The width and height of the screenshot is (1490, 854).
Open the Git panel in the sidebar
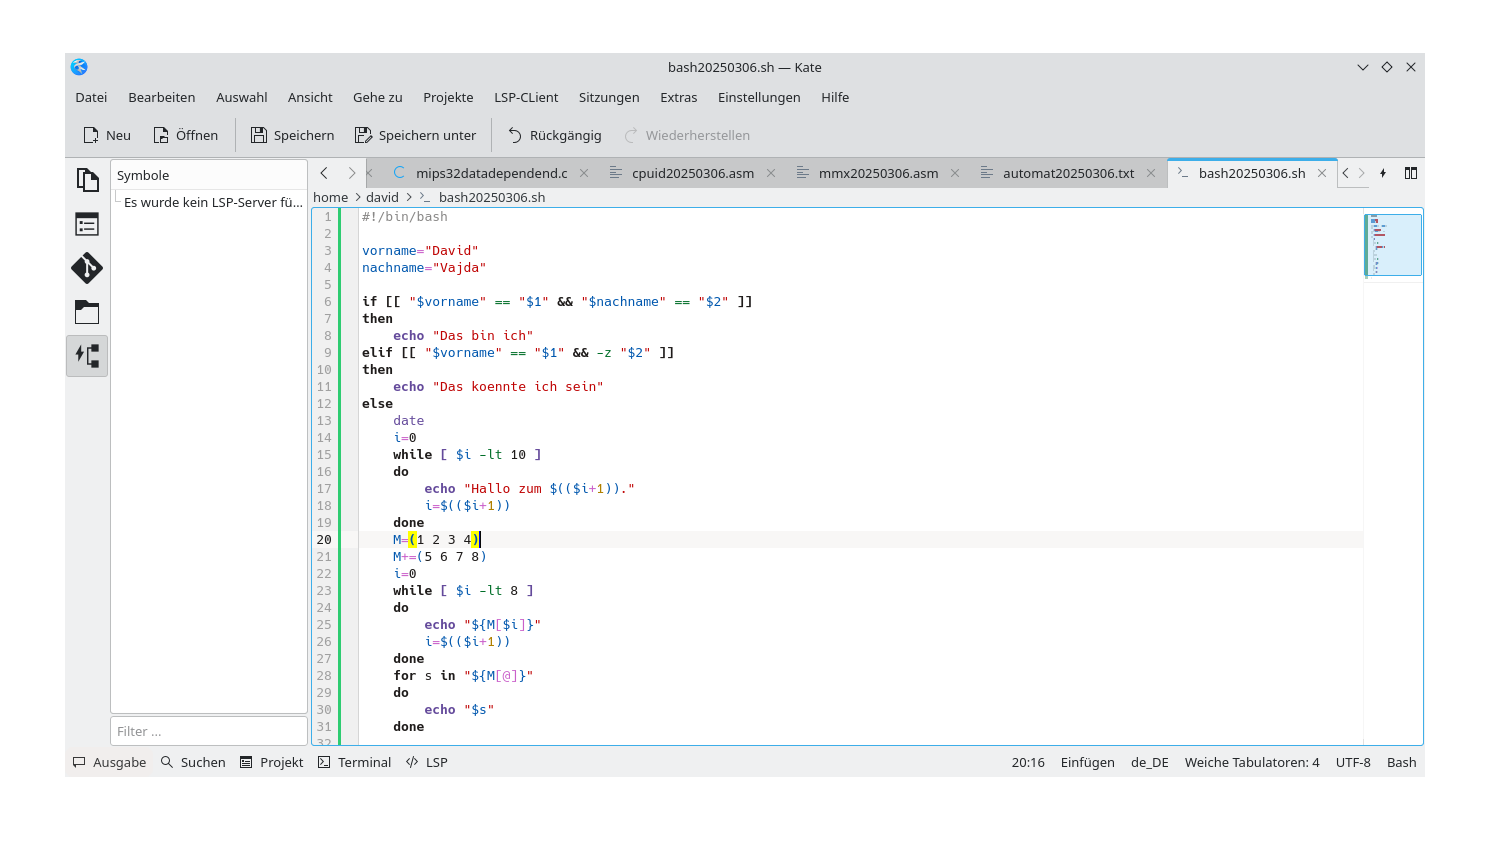(87, 268)
